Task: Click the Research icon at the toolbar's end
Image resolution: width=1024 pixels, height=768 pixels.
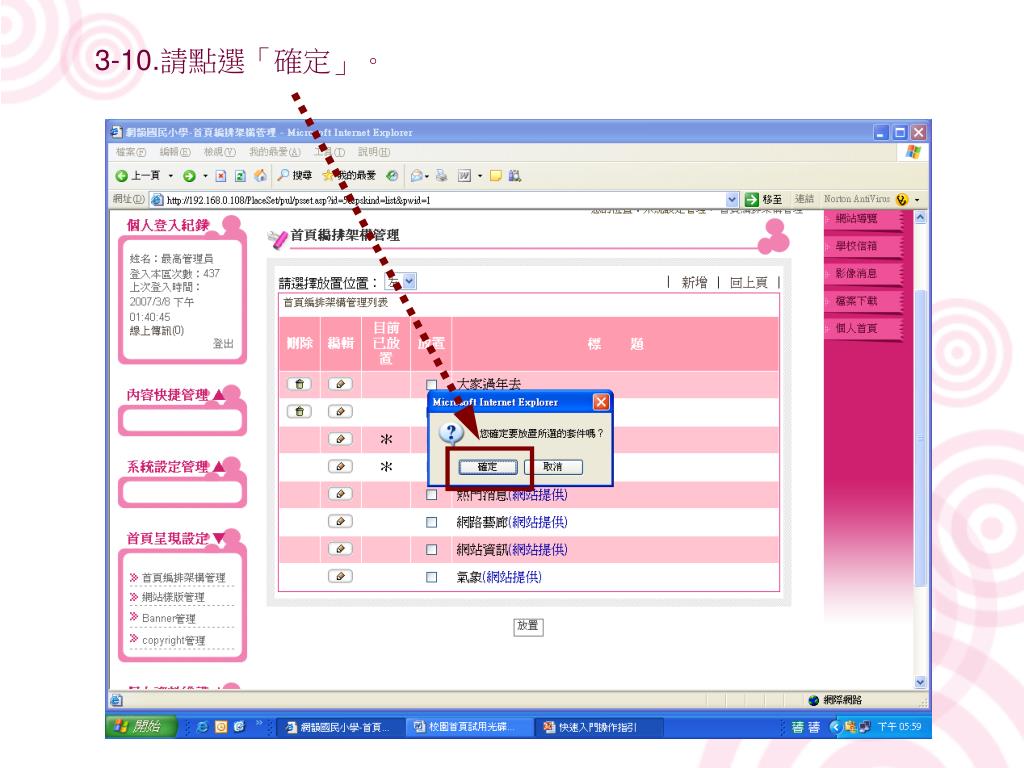Action: 515,176
